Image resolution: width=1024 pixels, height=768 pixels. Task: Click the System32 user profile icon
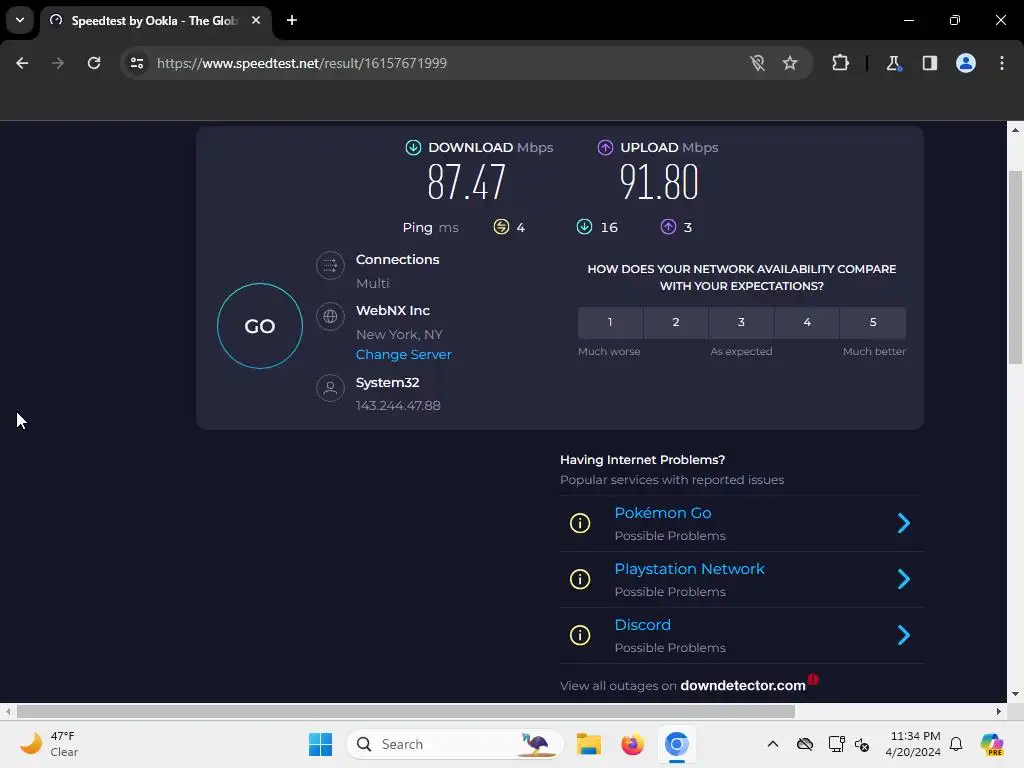coord(330,389)
